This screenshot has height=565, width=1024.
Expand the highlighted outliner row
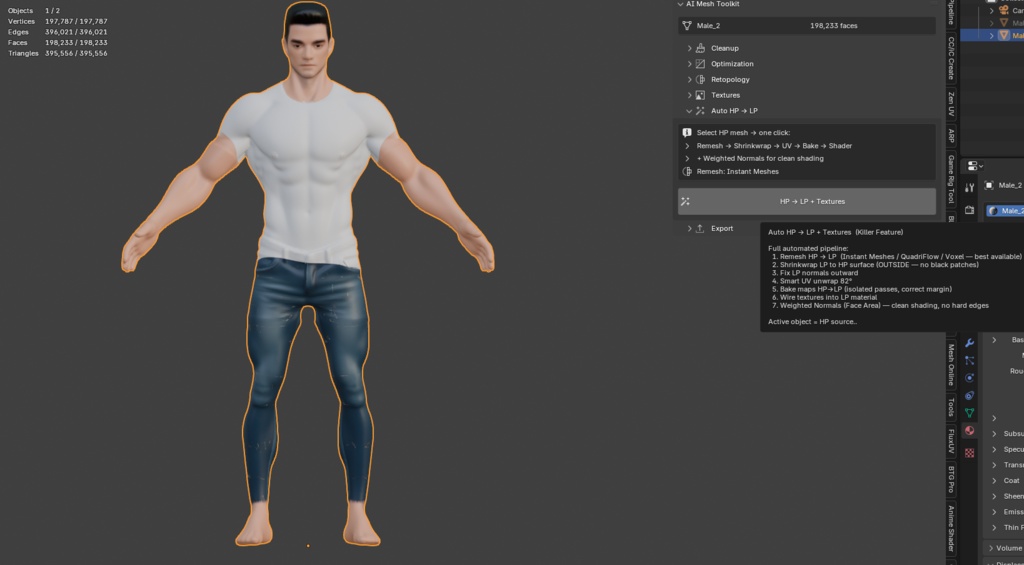(x=992, y=35)
